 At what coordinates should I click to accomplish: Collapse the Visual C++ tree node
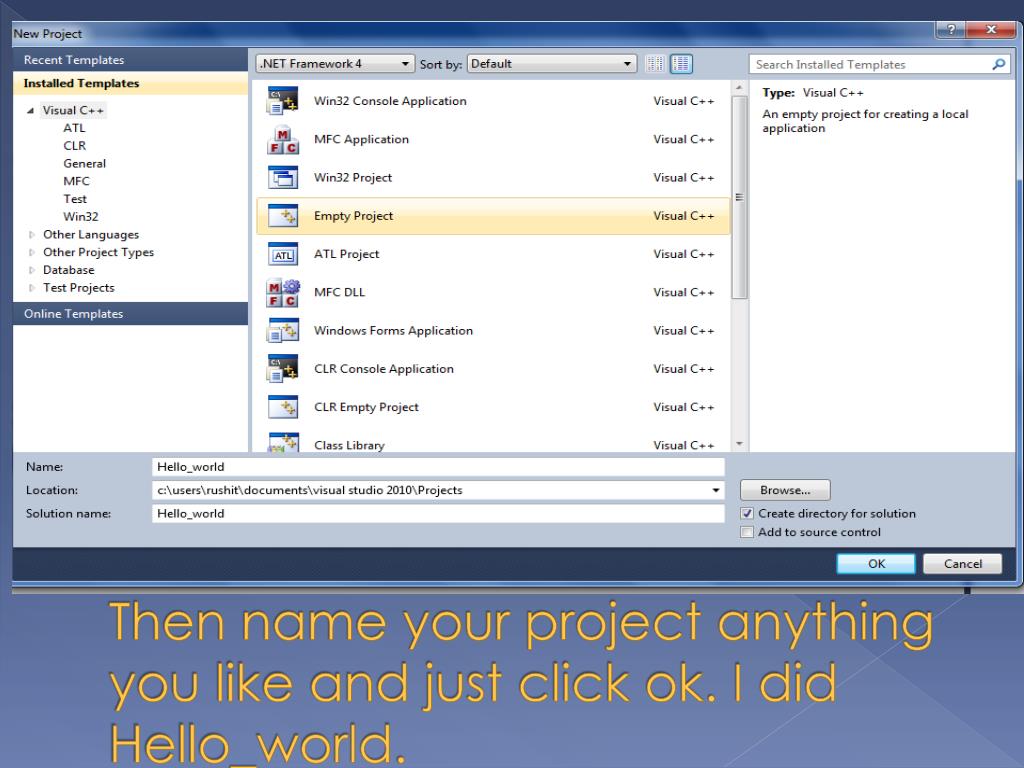click(x=30, y=110)
